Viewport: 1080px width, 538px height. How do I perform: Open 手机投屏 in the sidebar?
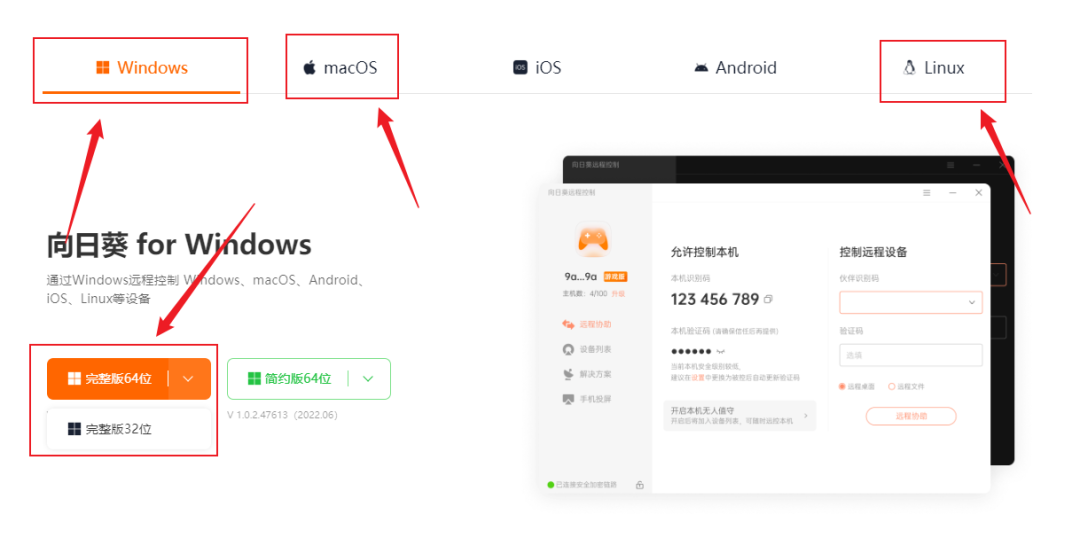[x=588, y=399]
